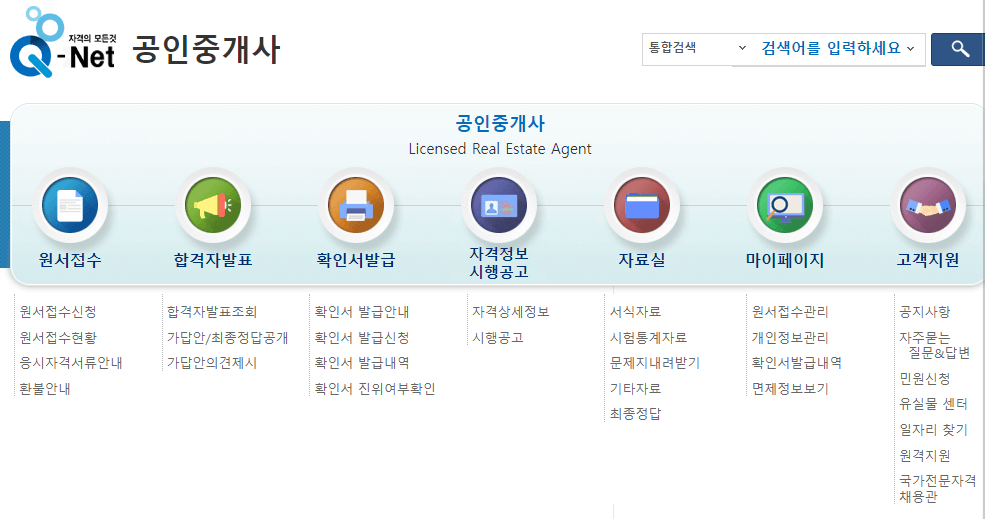This screenshot has height=519, width=985.
Task: Open 가답안/최종정답공개 link
Action: 227,337
